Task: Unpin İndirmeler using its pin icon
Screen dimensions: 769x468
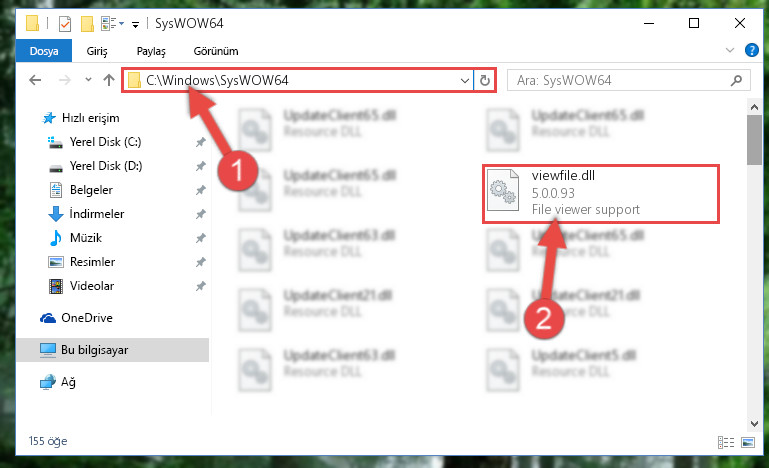Action: [201, 214]
